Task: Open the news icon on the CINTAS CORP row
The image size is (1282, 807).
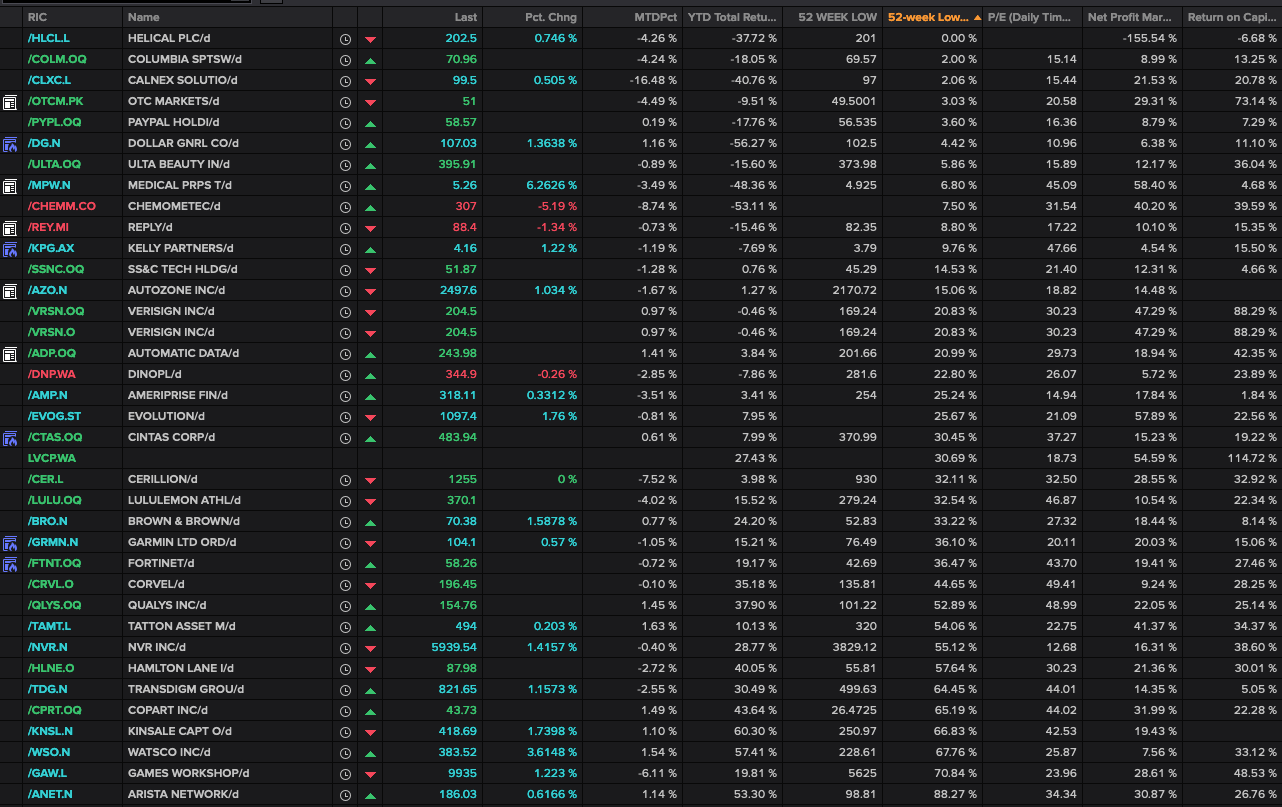Action: (x=10, y=437)
